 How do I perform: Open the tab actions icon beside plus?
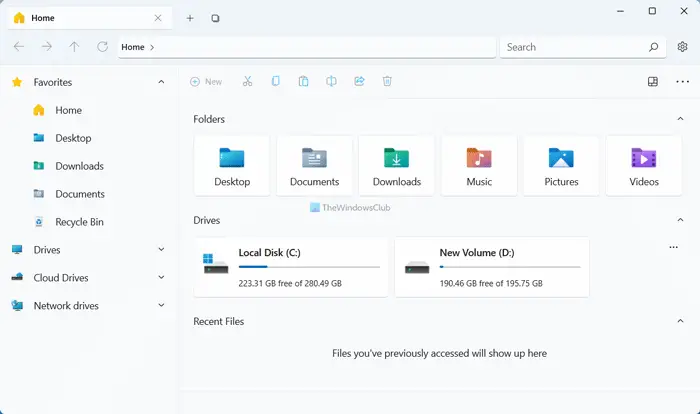point(215,18)
